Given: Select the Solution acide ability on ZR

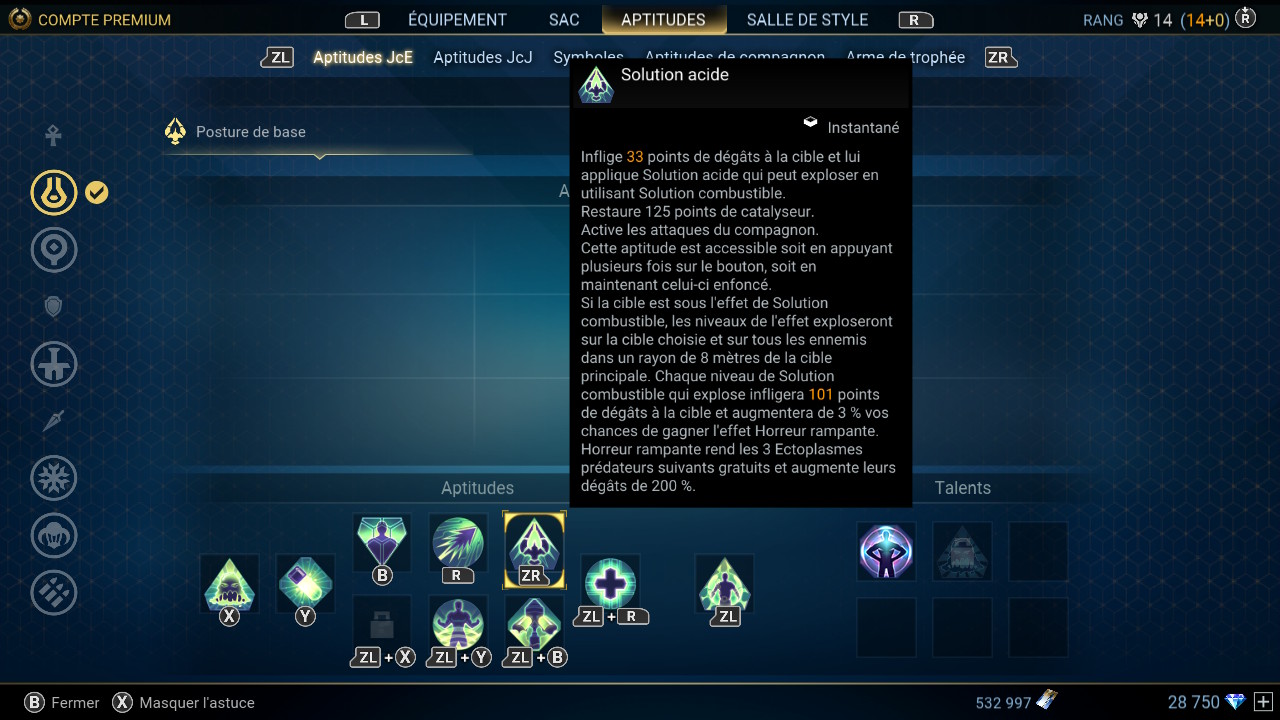Looking at the screenshot, I should pyautogui.click(x=534, y=547).
